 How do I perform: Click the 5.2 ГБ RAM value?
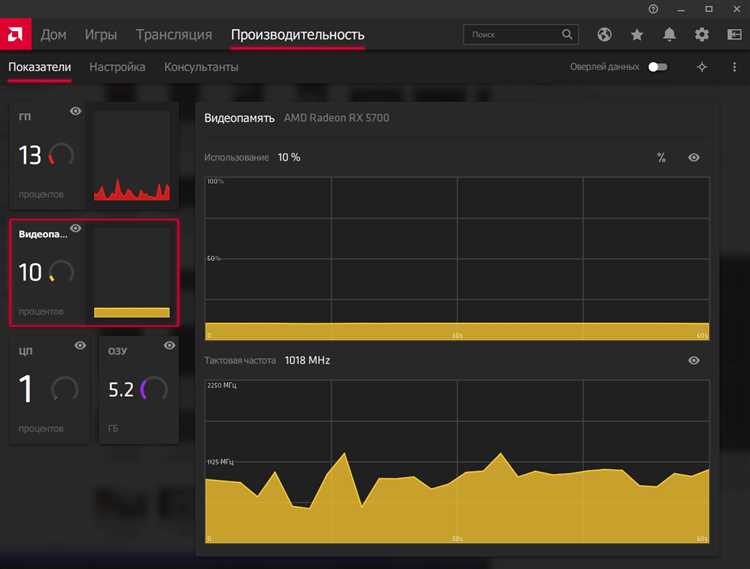[121, 390]
